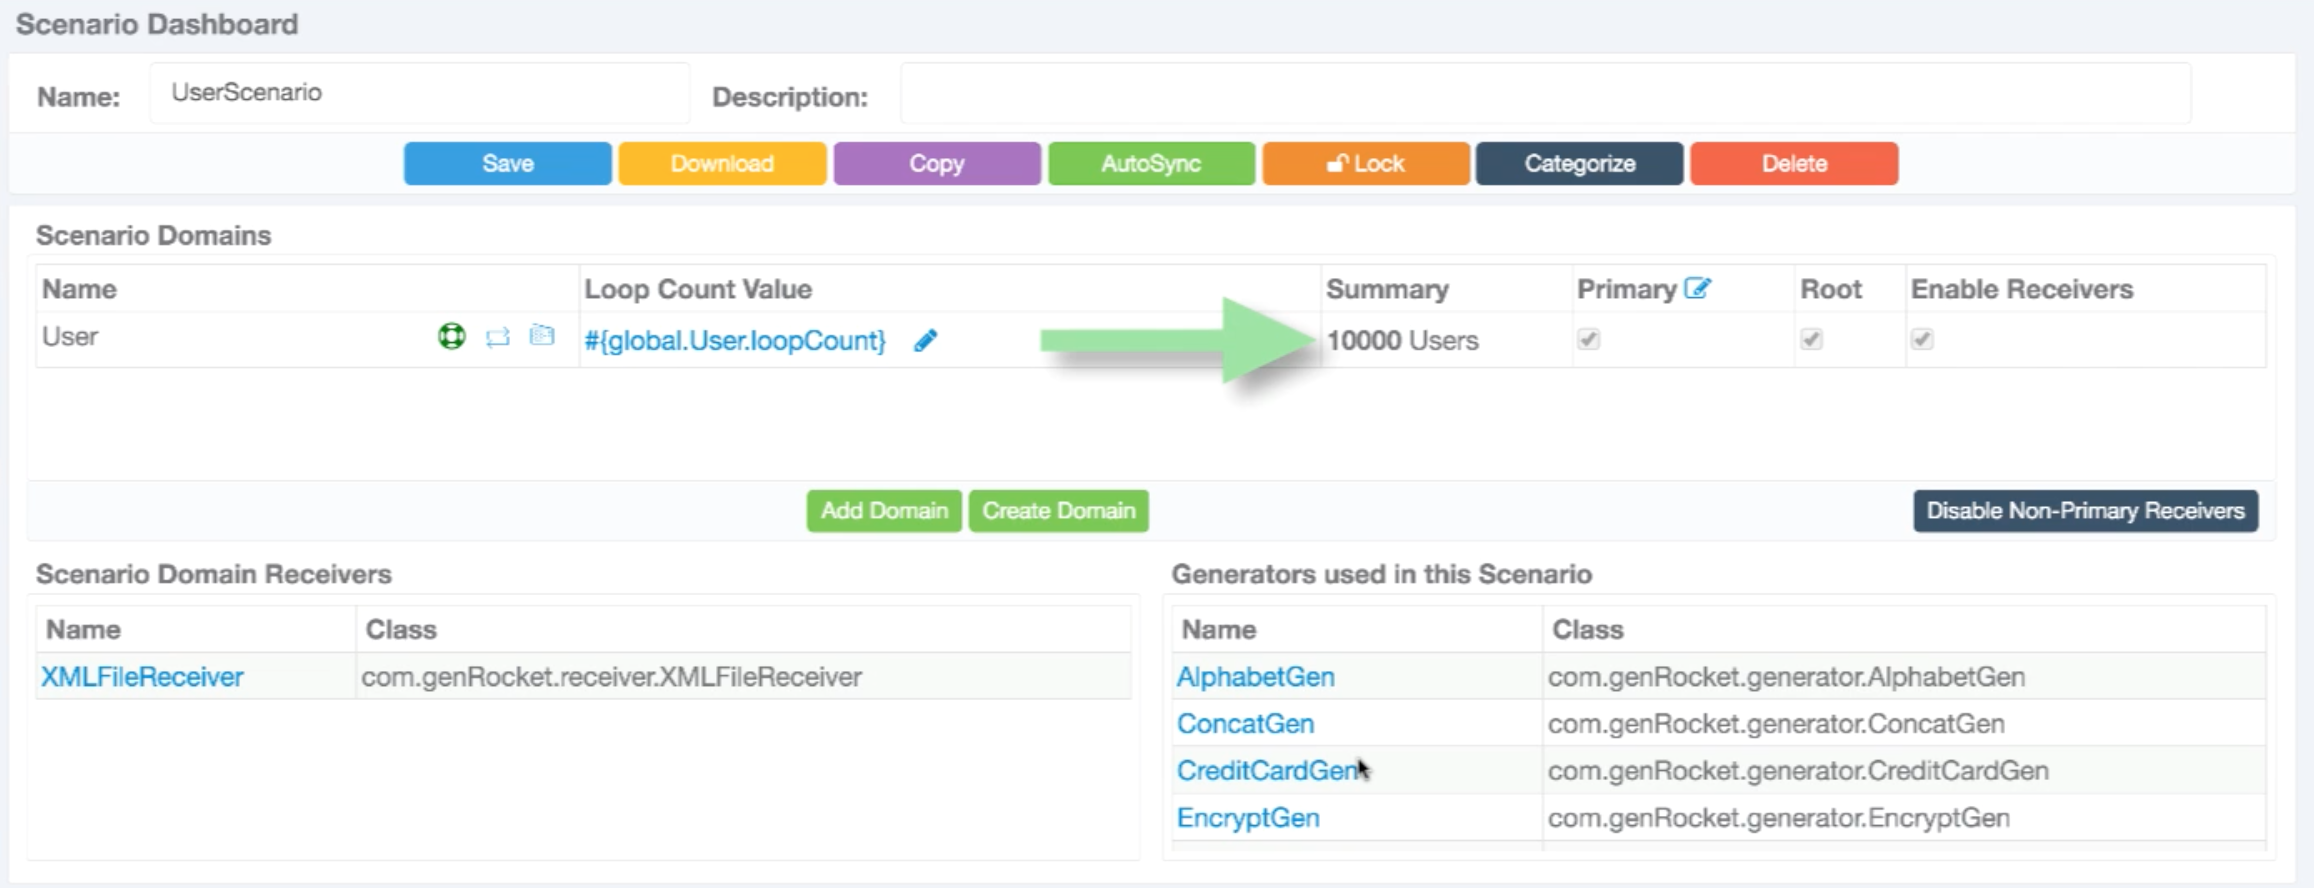Click into the Description text field
The height and width of the screenshot is (888, 2314).
(1545, 94)
